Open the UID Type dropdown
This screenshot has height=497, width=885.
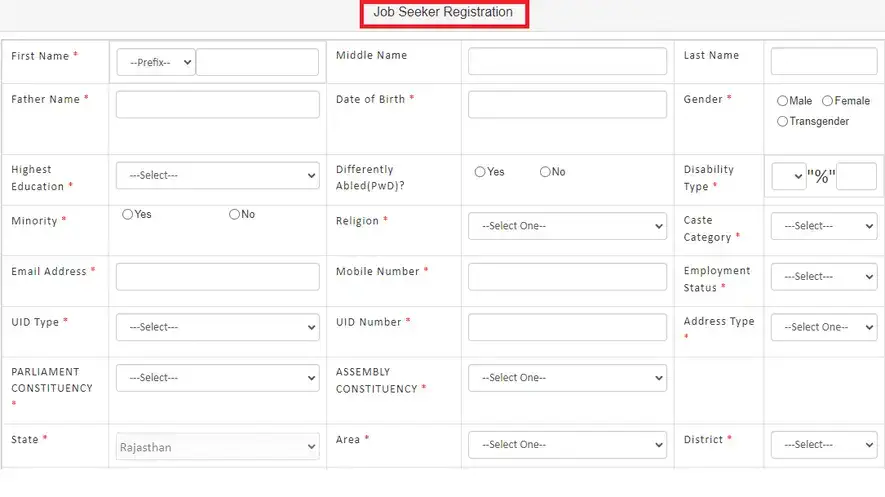click(218, 327)
